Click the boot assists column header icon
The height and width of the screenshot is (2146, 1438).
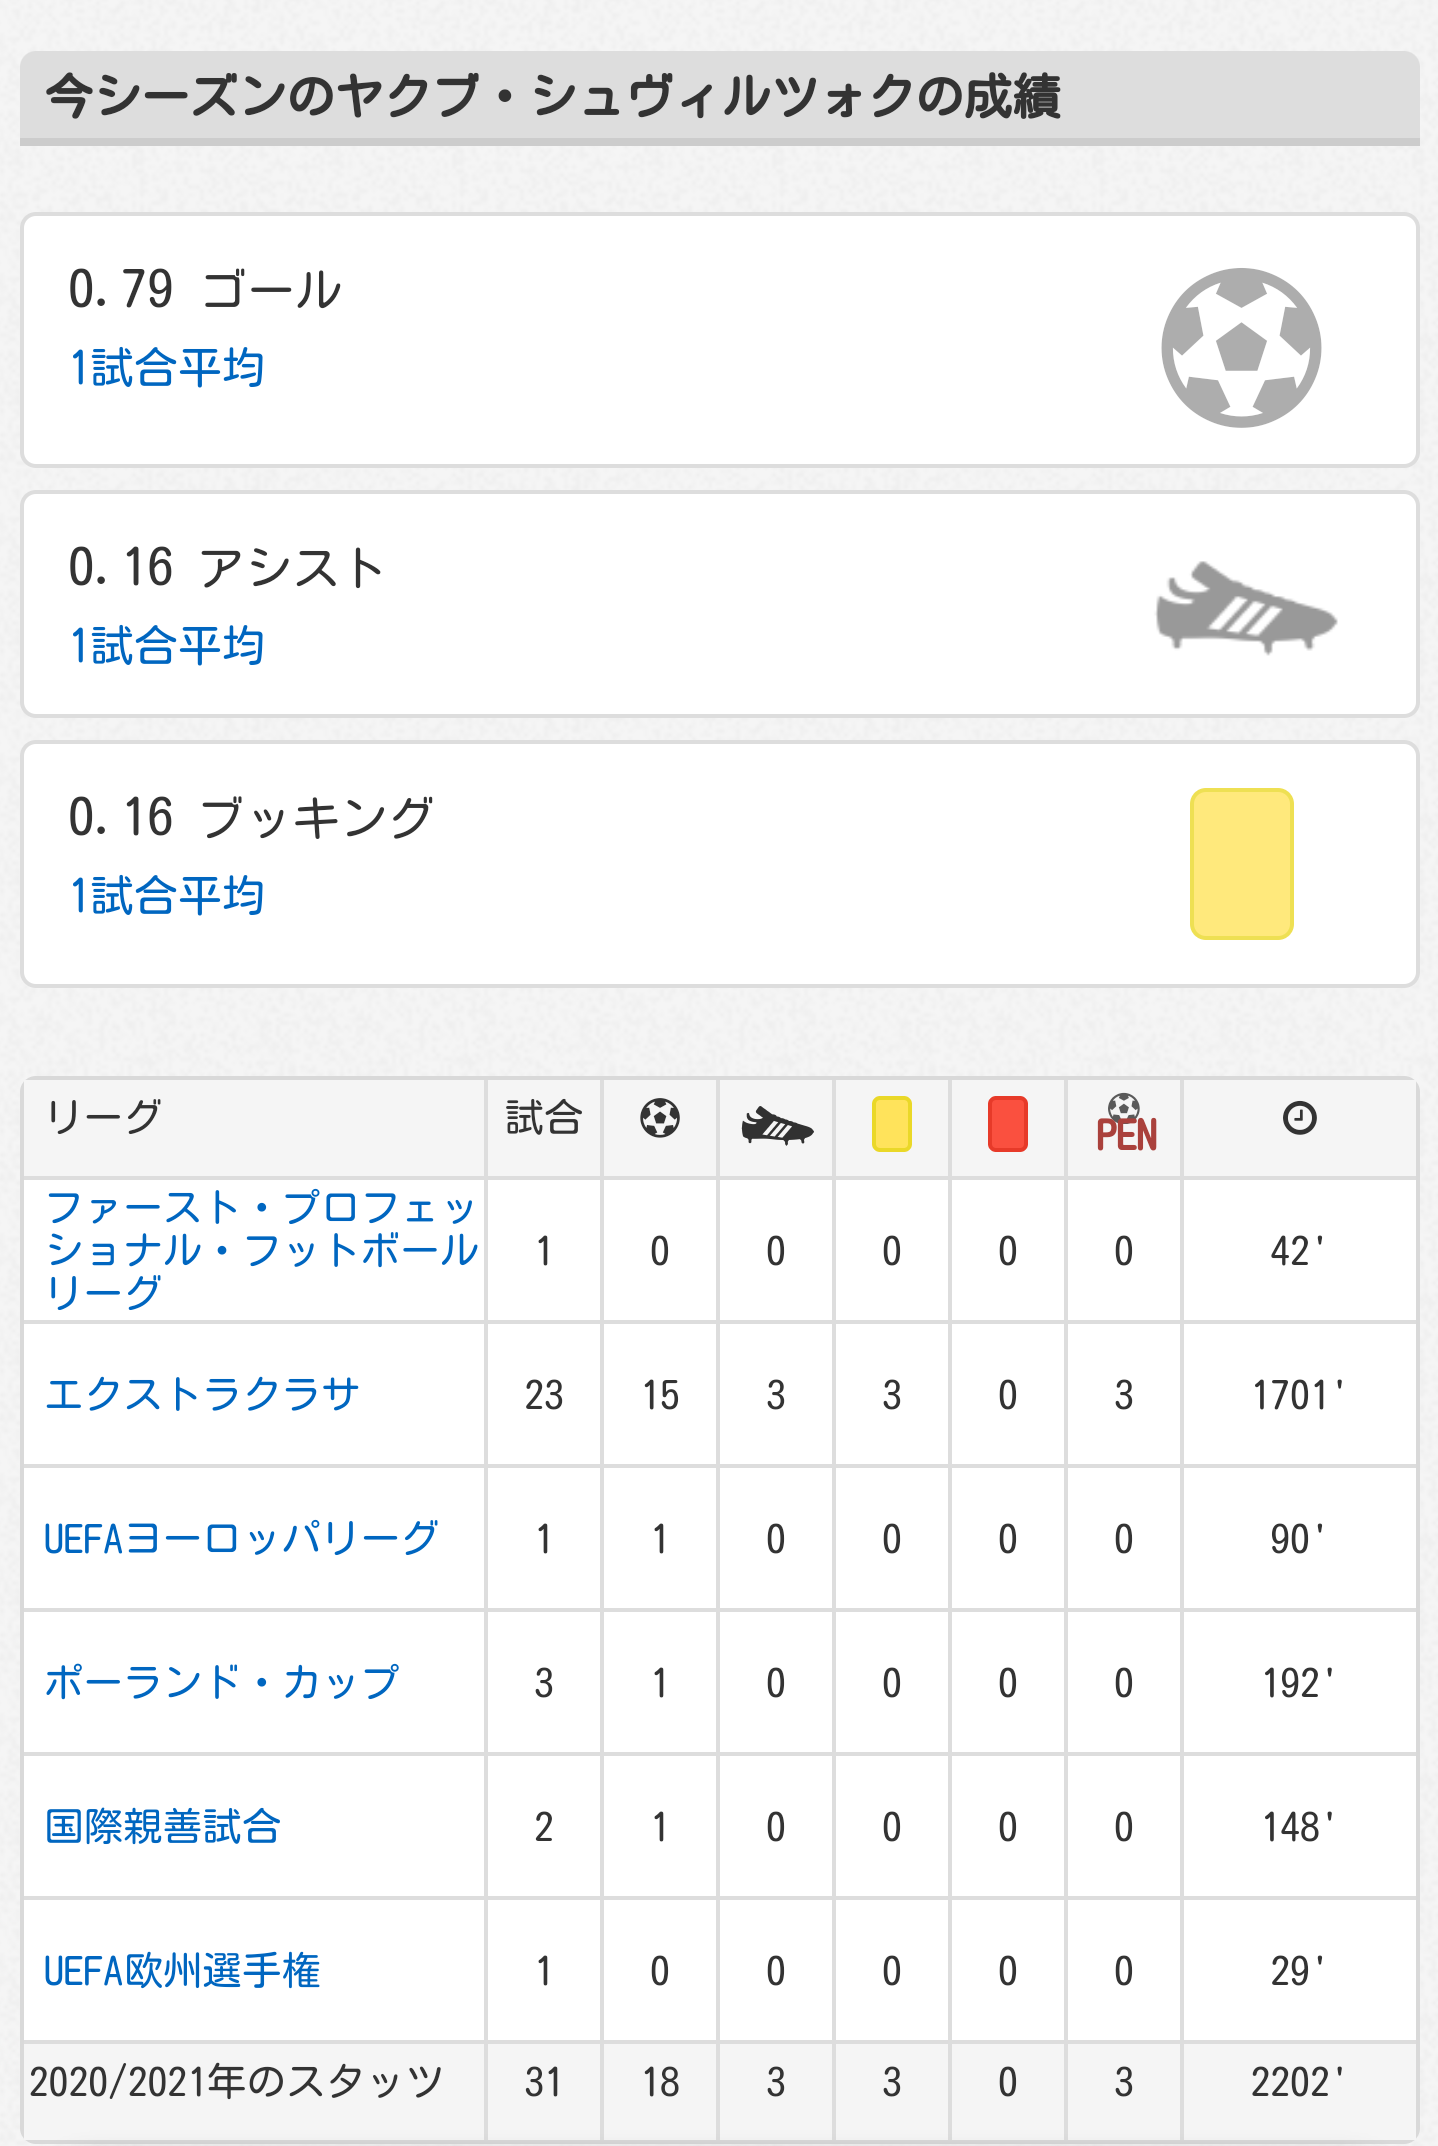tap(777, 1126)
